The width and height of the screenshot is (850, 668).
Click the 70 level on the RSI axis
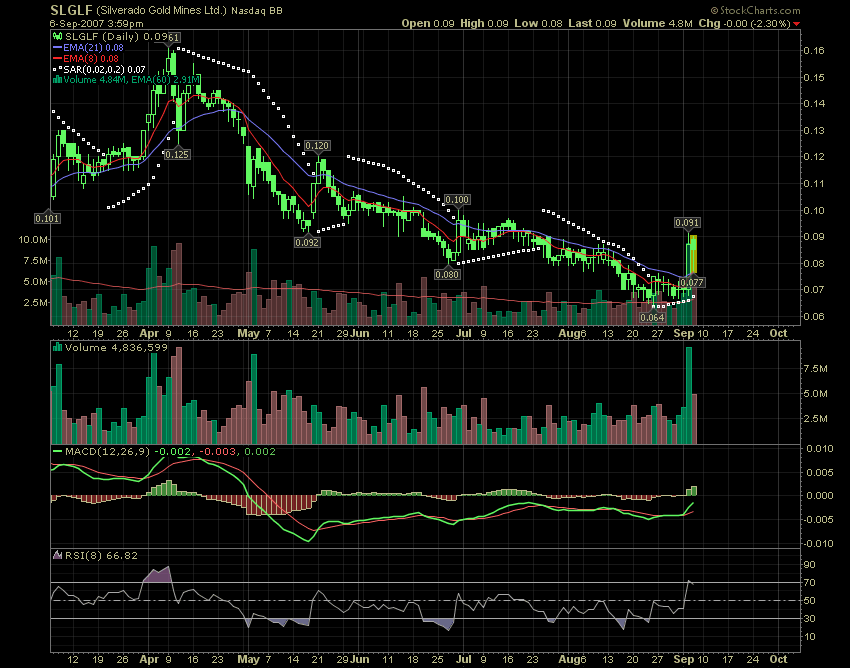(809, 582)
